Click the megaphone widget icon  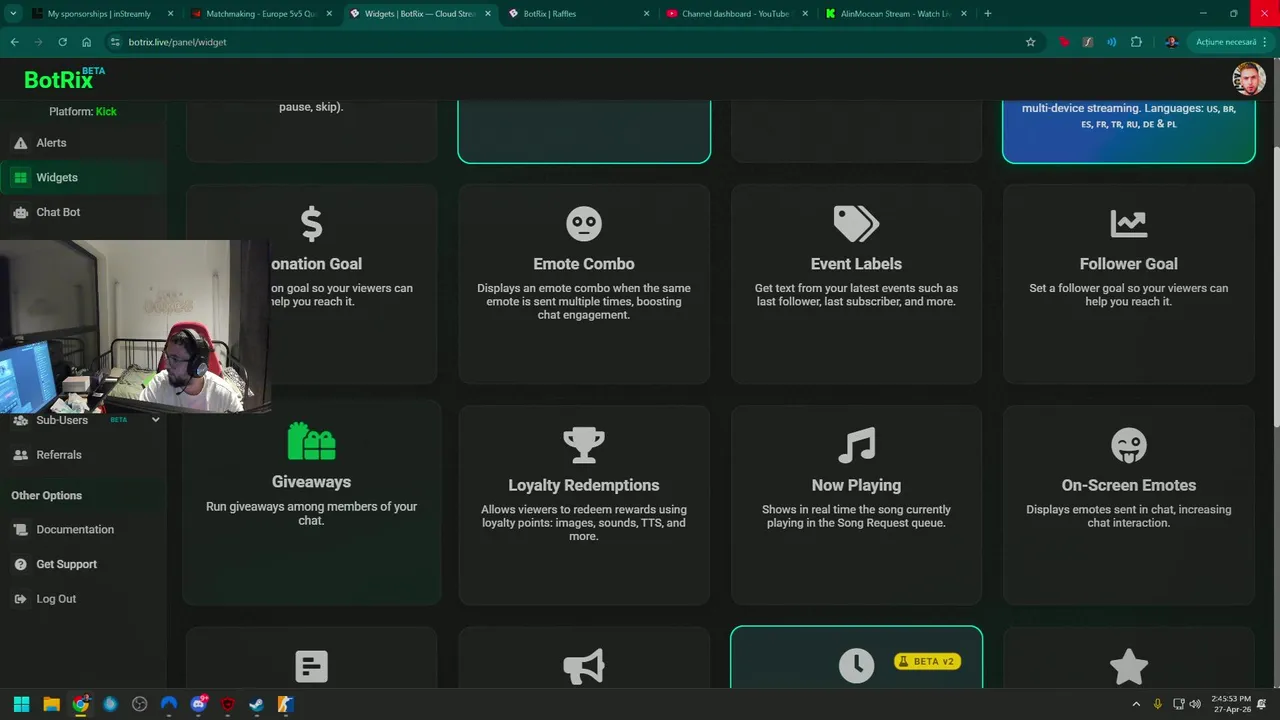click(584, 667)
